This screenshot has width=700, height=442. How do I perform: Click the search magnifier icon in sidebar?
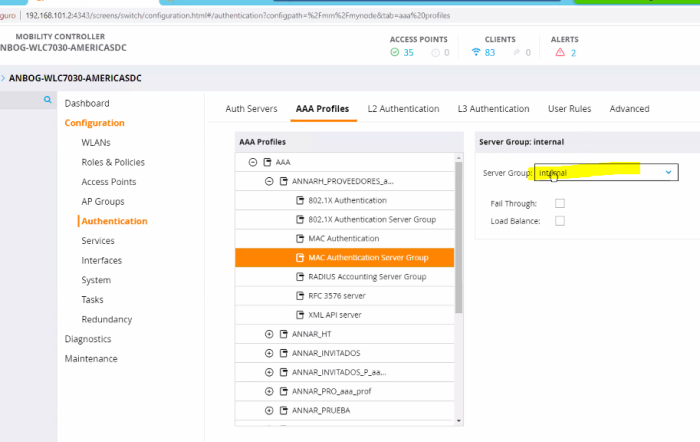pos(47,100)
